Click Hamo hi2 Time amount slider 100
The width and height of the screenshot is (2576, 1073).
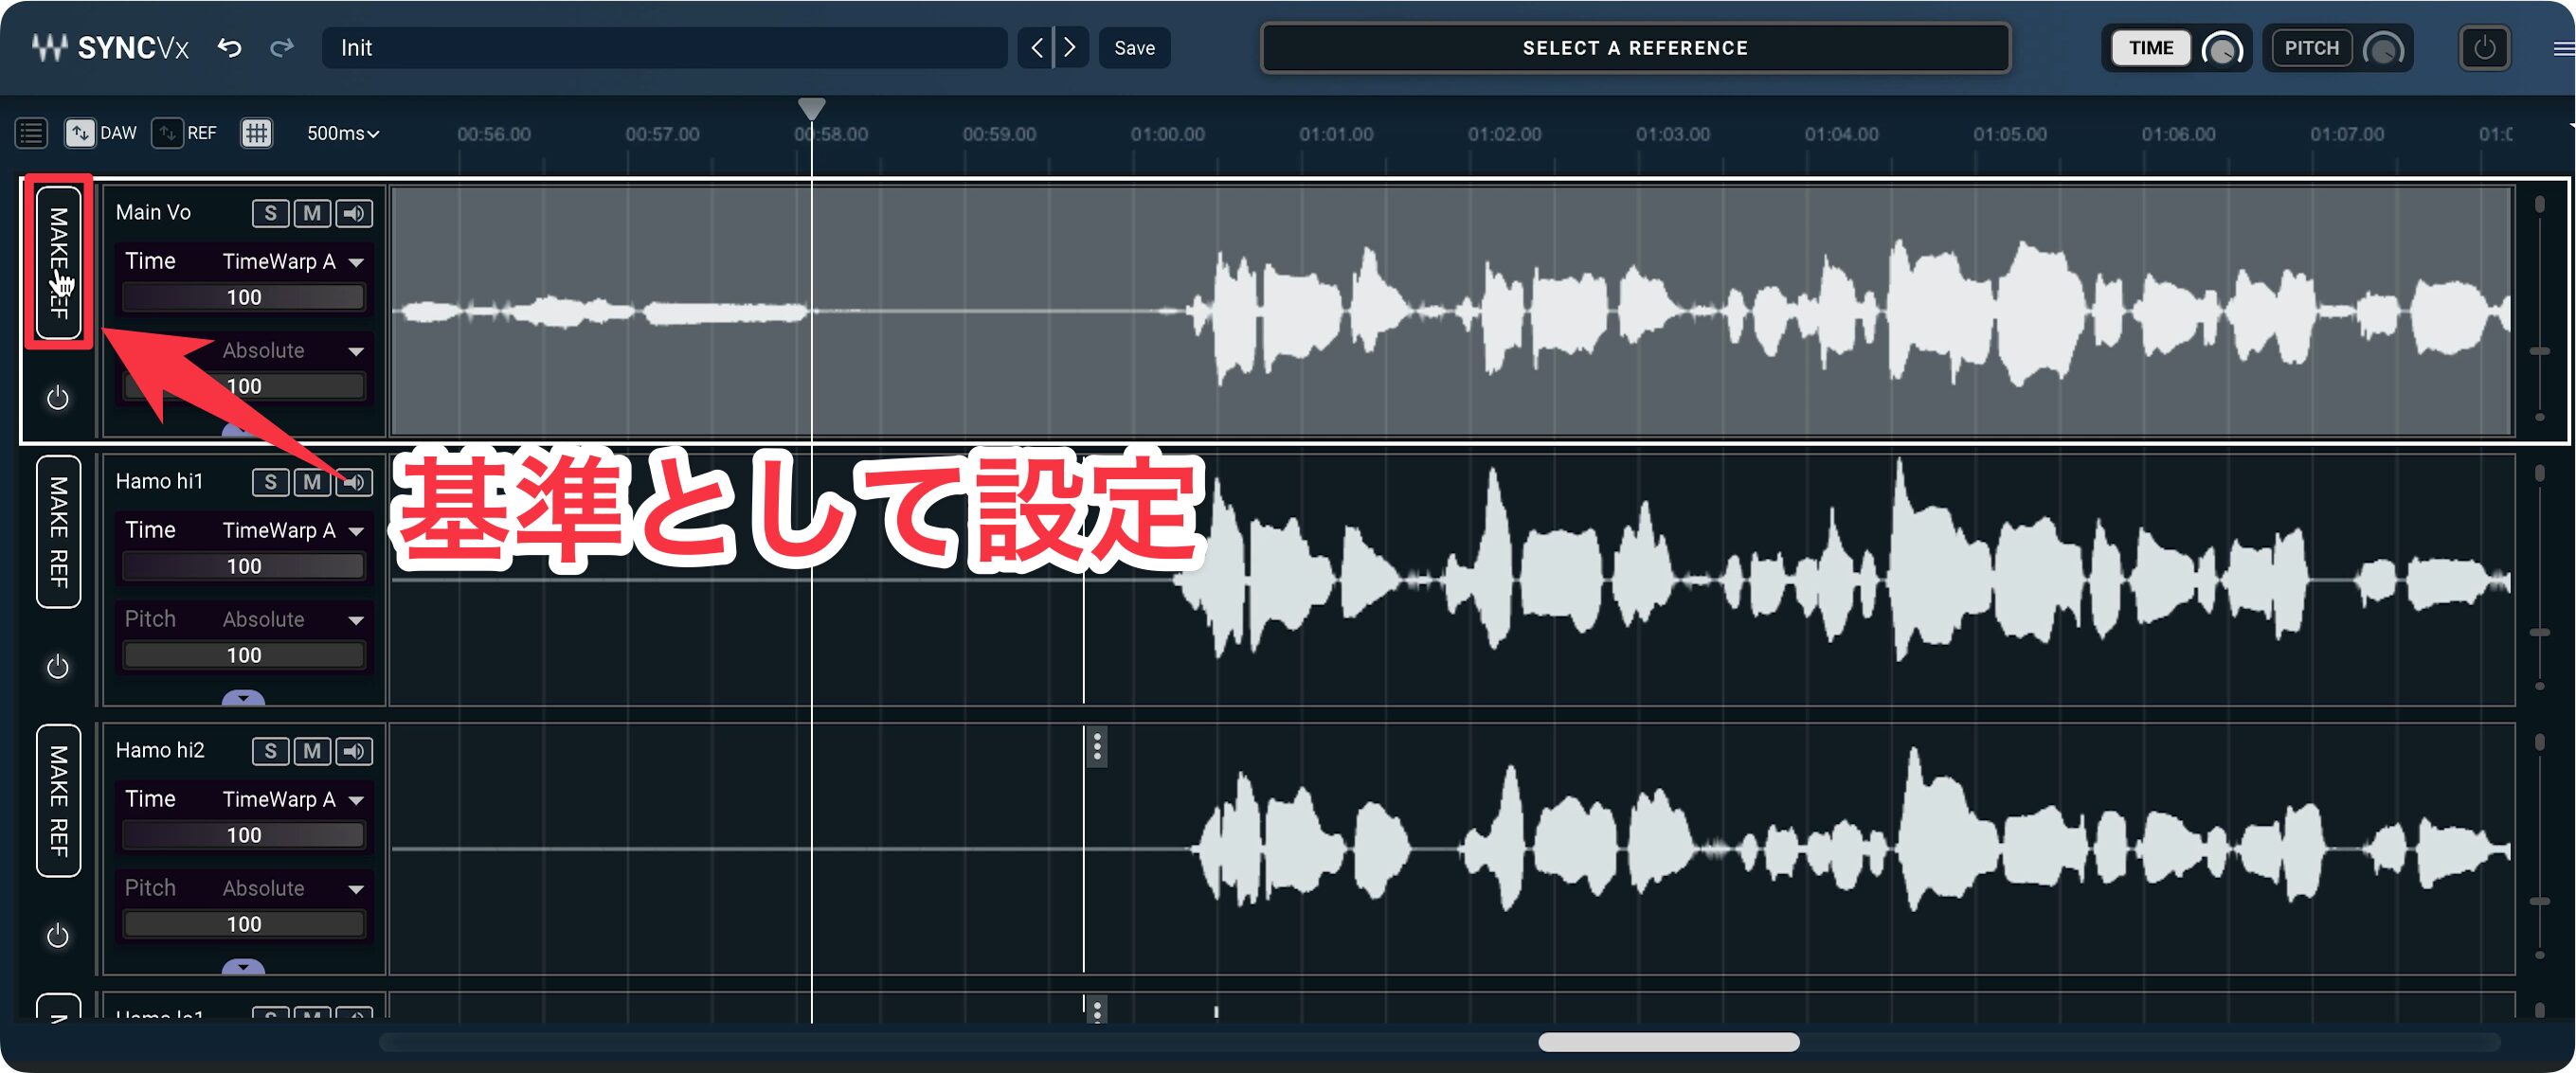click(244, 835)
